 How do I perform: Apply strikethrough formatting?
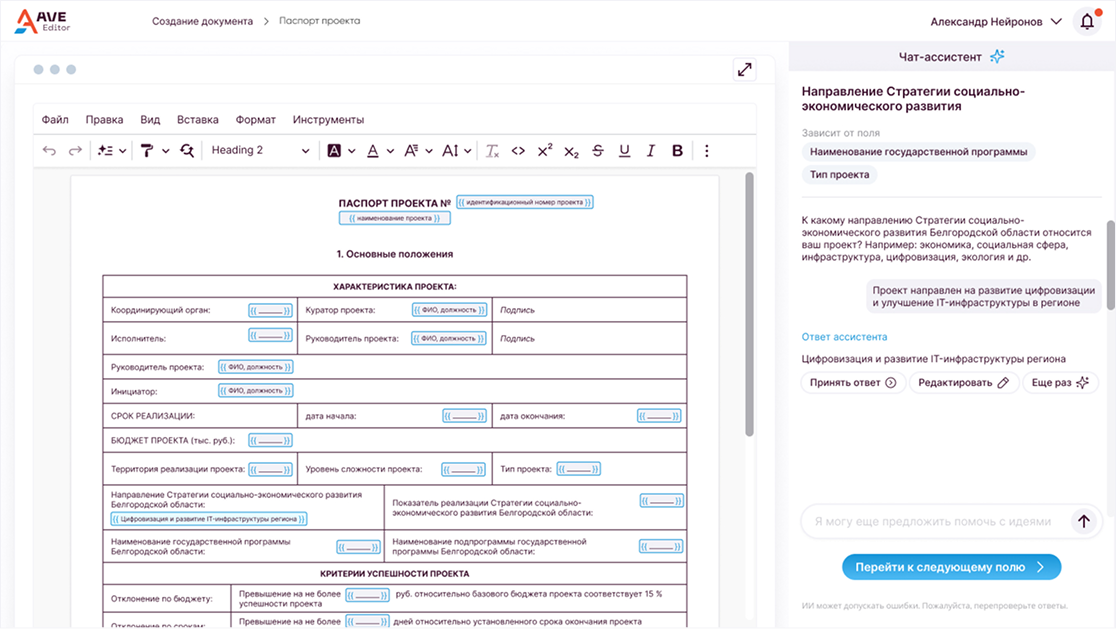tap(598, 151)
